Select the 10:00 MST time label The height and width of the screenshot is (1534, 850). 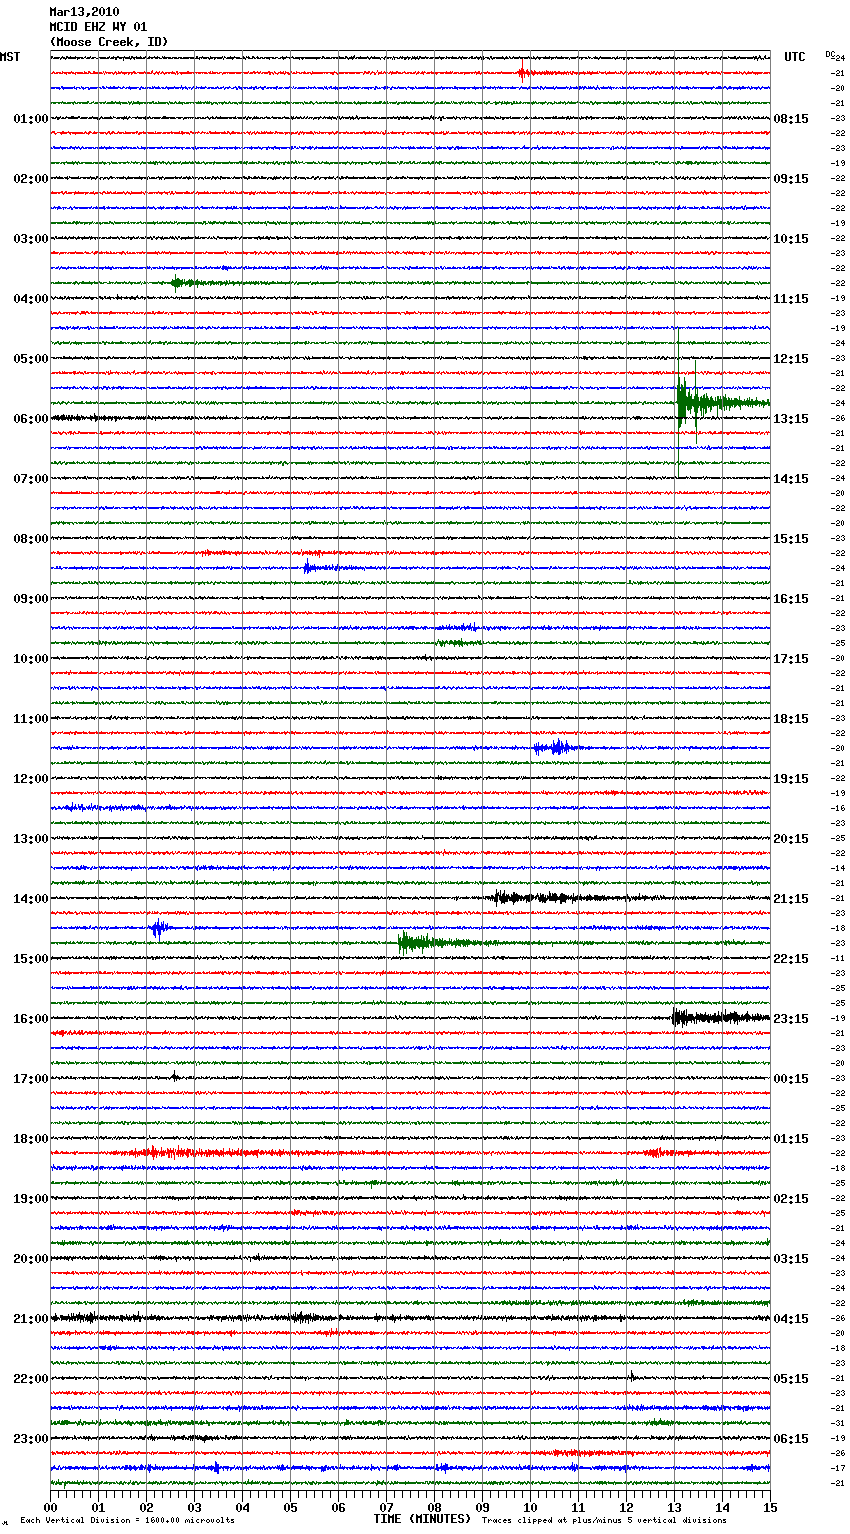point(31,659)
